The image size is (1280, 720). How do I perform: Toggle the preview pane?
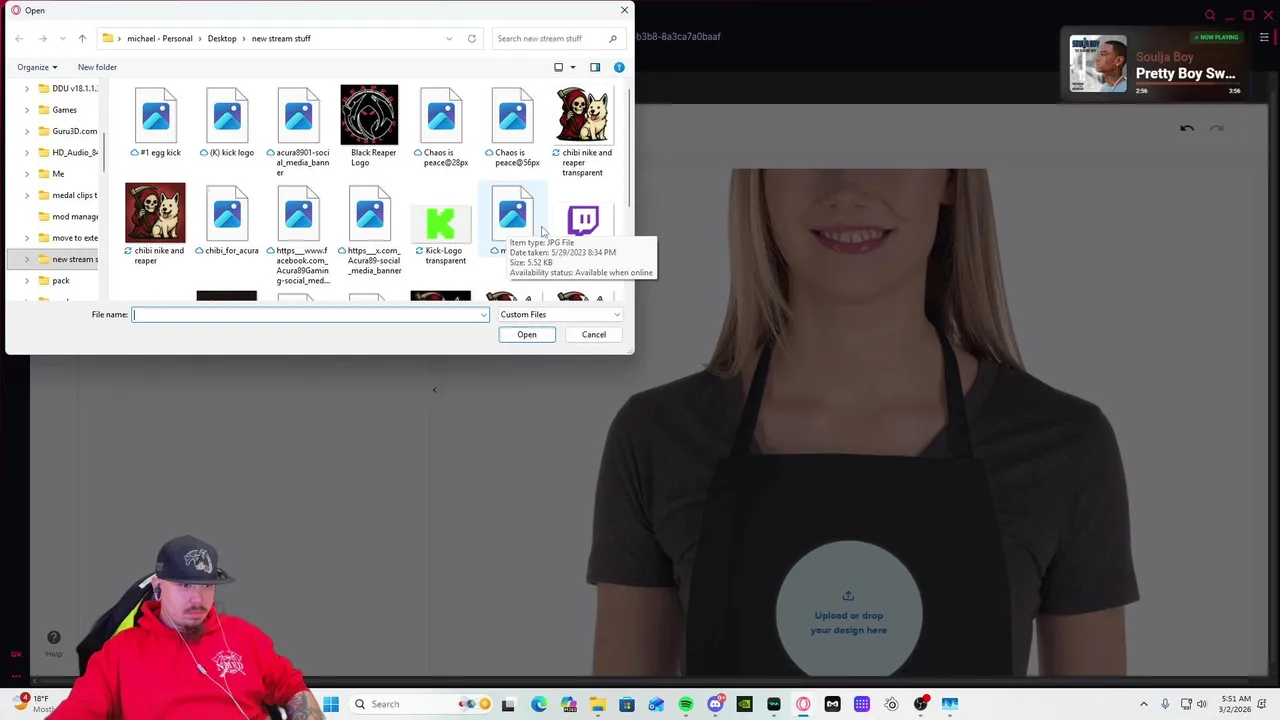point(595,67)
